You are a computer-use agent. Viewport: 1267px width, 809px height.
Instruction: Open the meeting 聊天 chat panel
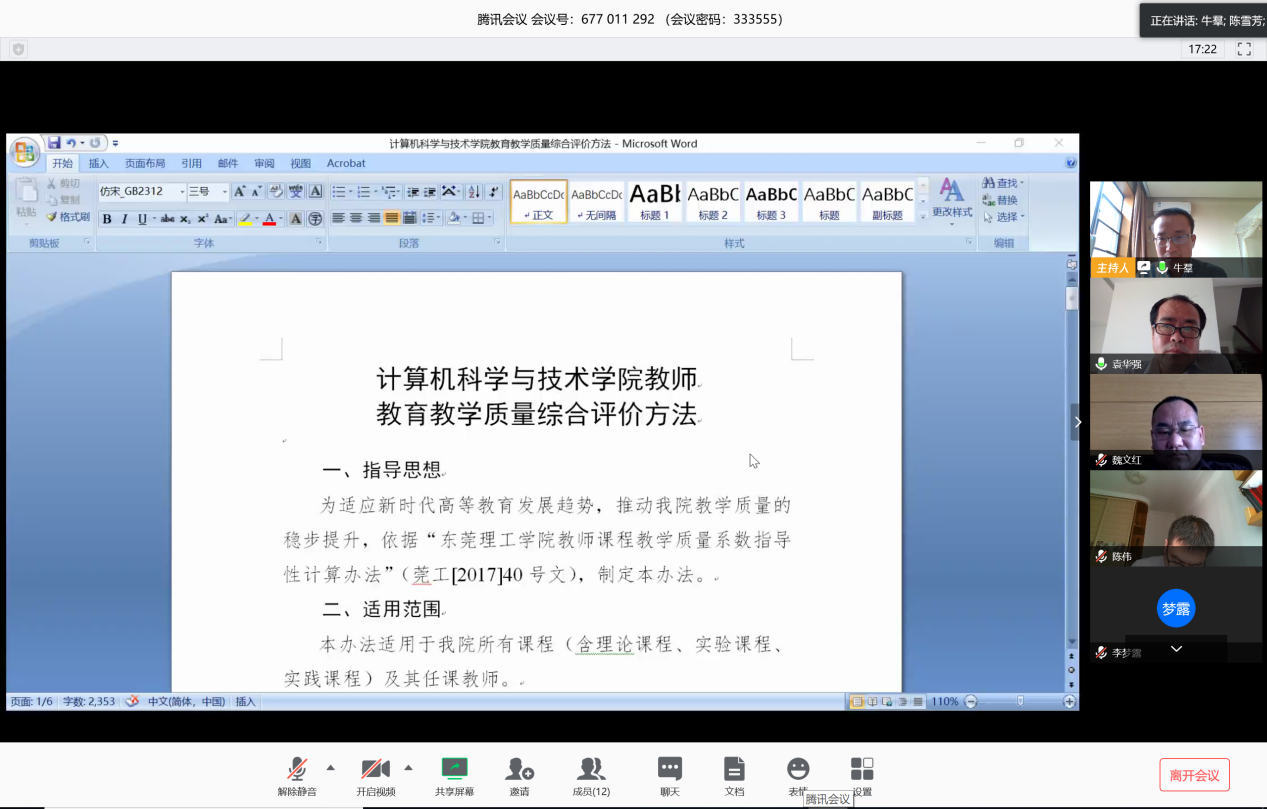(669, 775)
